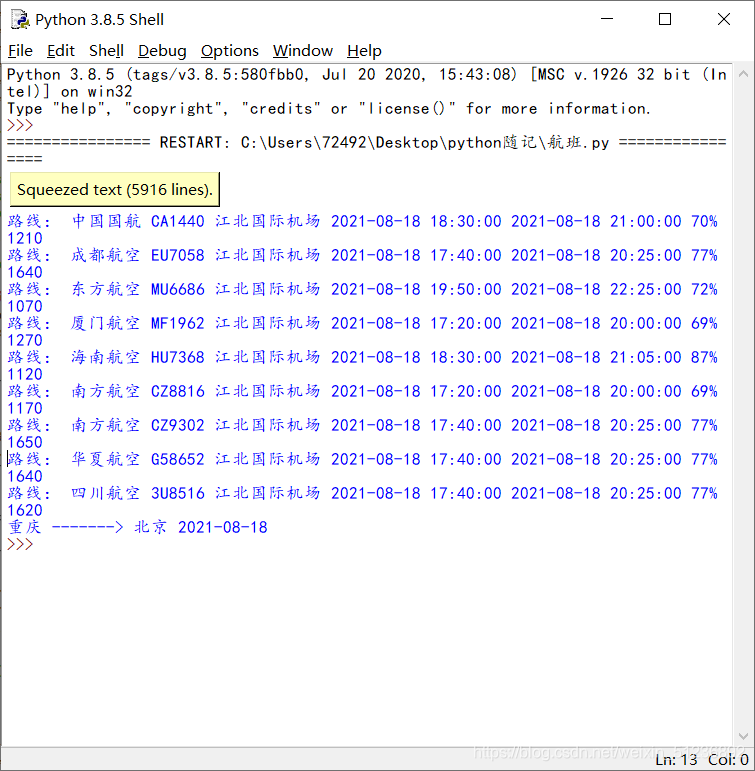Click the Python IDLE icon in title bar
The image size is (755, 771).
(20, 19)
